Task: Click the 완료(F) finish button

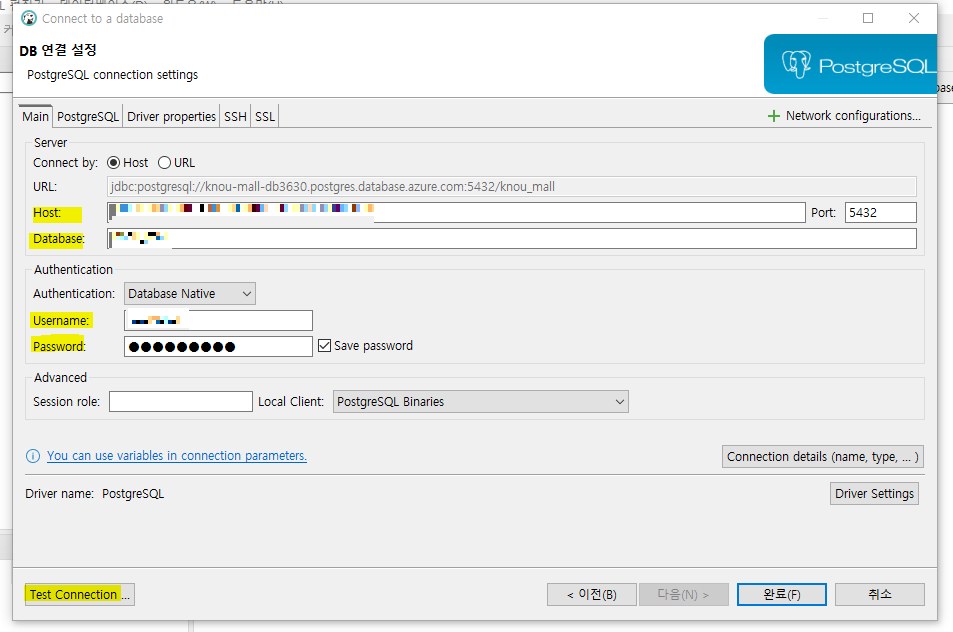Action: (x=782, y=594)
